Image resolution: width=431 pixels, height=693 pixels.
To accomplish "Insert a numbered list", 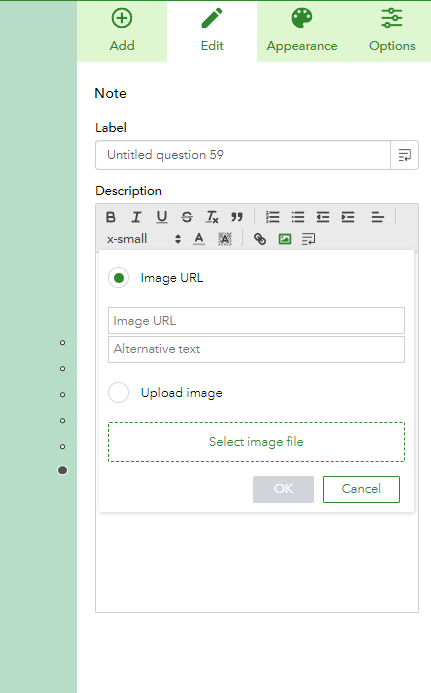I will (272, 217).
